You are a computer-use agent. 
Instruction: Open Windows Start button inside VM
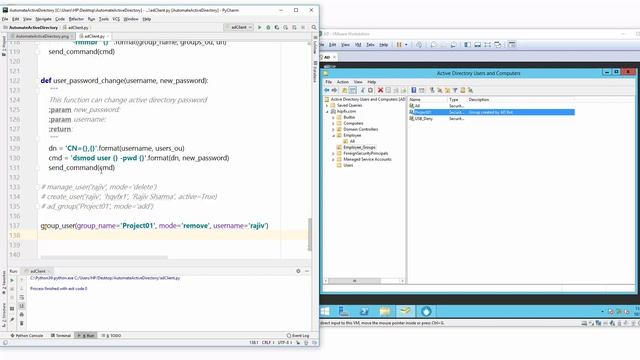325,311
